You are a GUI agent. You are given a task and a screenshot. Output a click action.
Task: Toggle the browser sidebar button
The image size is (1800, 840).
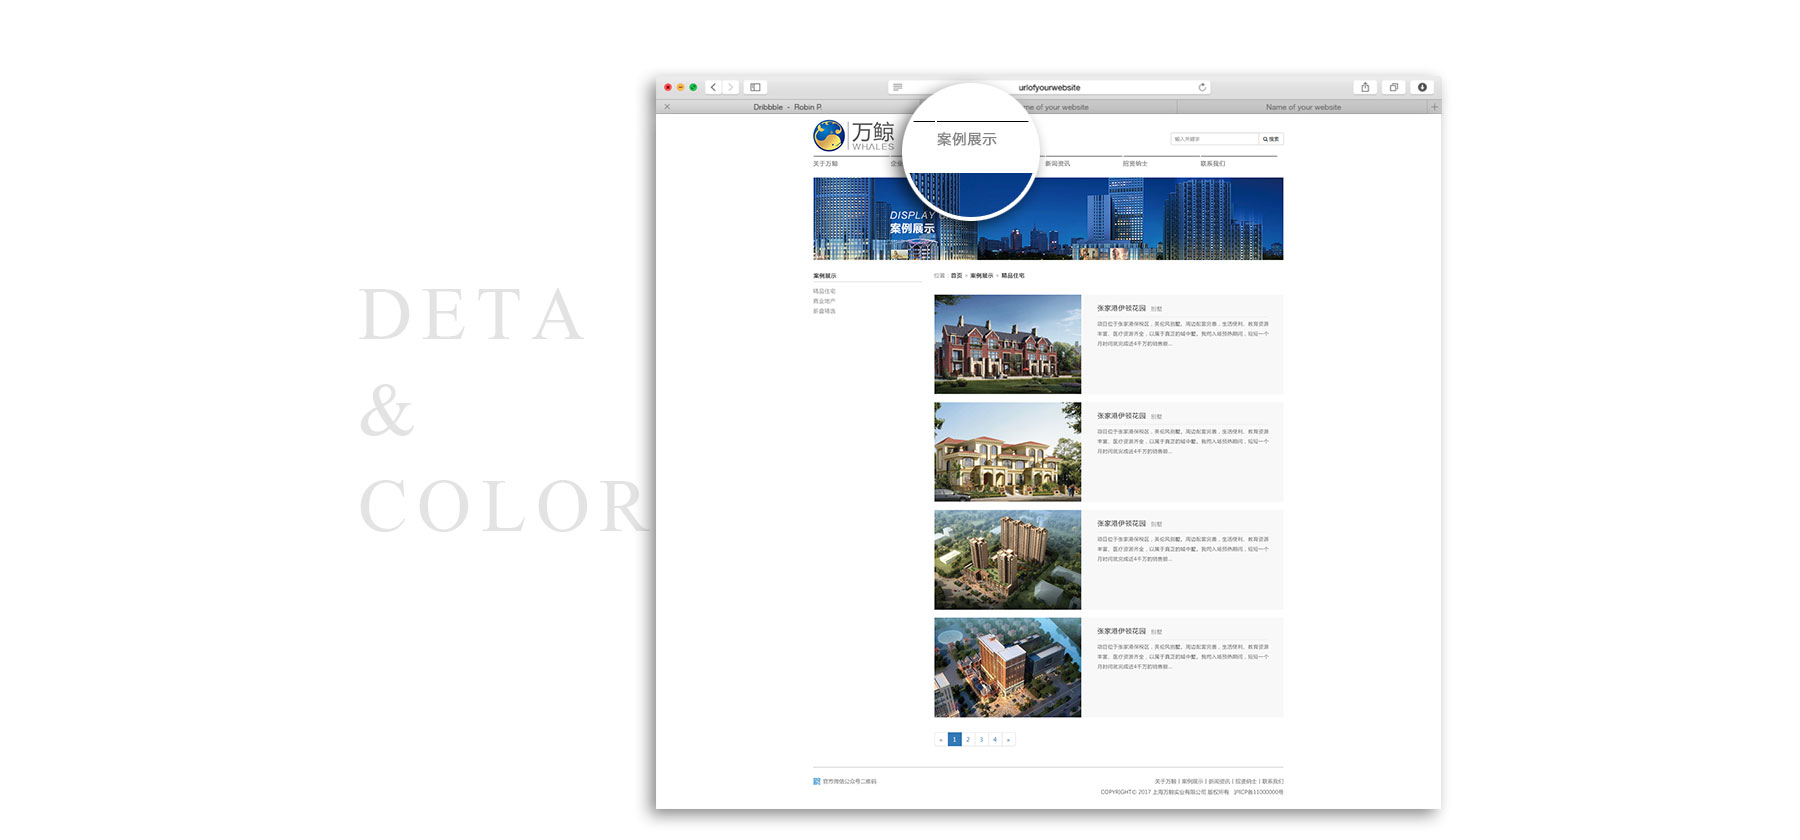click(755, 87)
